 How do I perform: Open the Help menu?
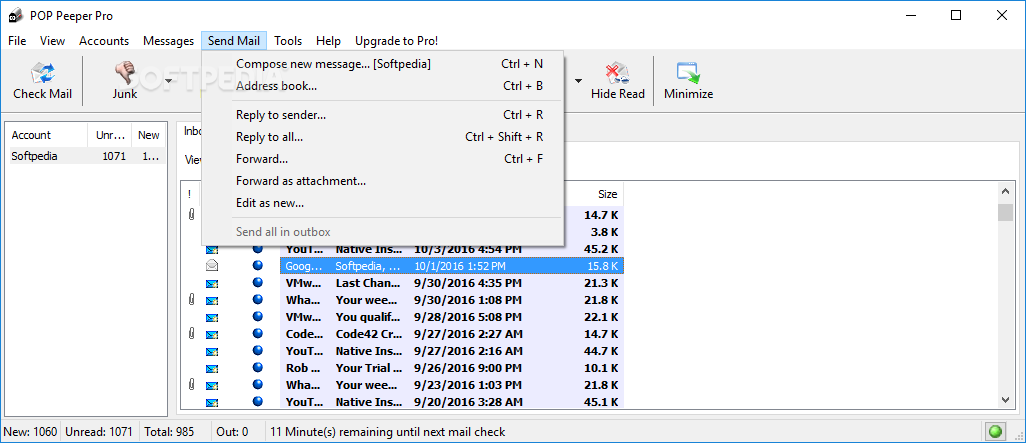tap(328, 41)
